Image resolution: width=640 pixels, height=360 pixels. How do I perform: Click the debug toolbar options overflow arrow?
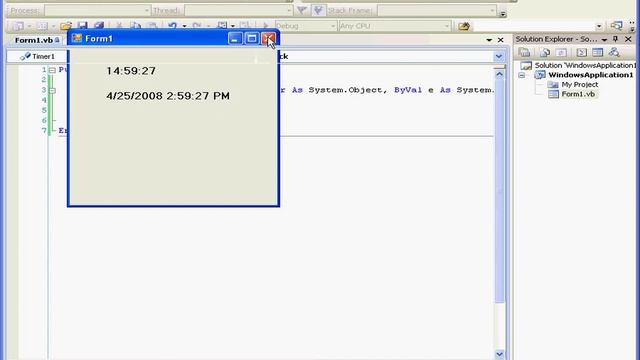click(x=503, y=14)
